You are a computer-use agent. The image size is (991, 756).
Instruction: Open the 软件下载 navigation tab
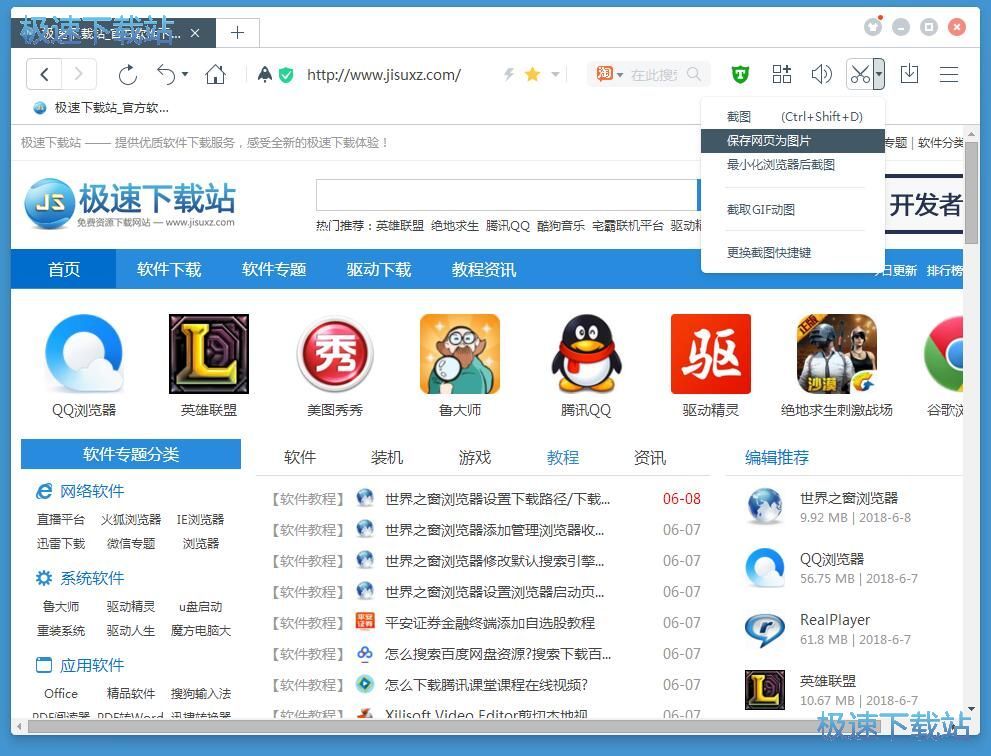(x=169, y=269)
